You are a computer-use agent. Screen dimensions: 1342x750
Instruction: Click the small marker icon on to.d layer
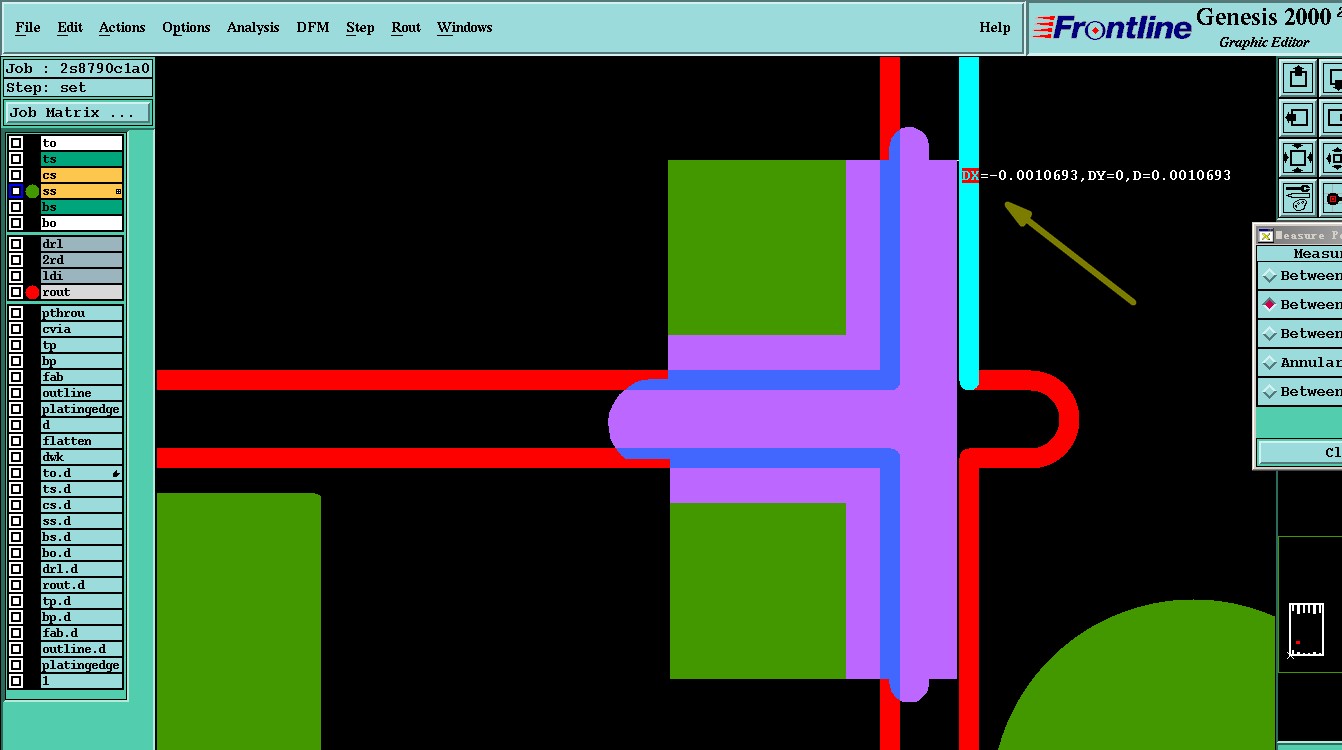pos(116,473)
